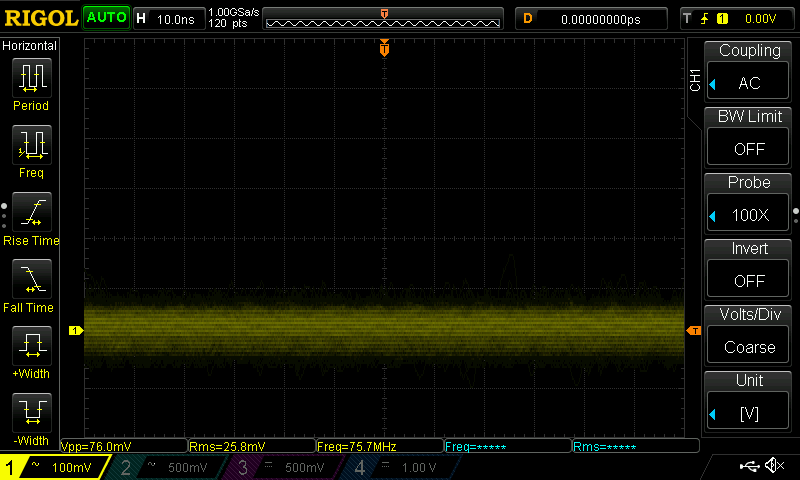Click the RIGOL logo
The image size is (800, 480).
click(x=40, y=18)
